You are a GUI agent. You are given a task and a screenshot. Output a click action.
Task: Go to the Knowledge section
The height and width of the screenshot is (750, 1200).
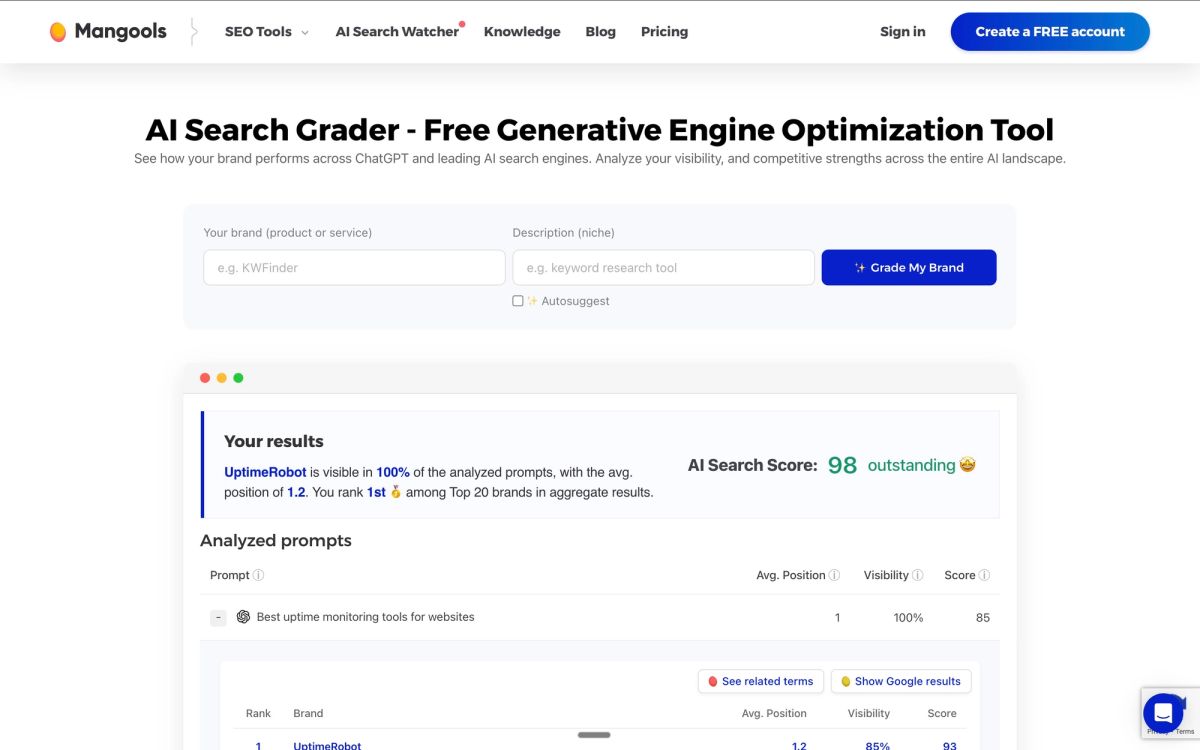pos(522,32)
